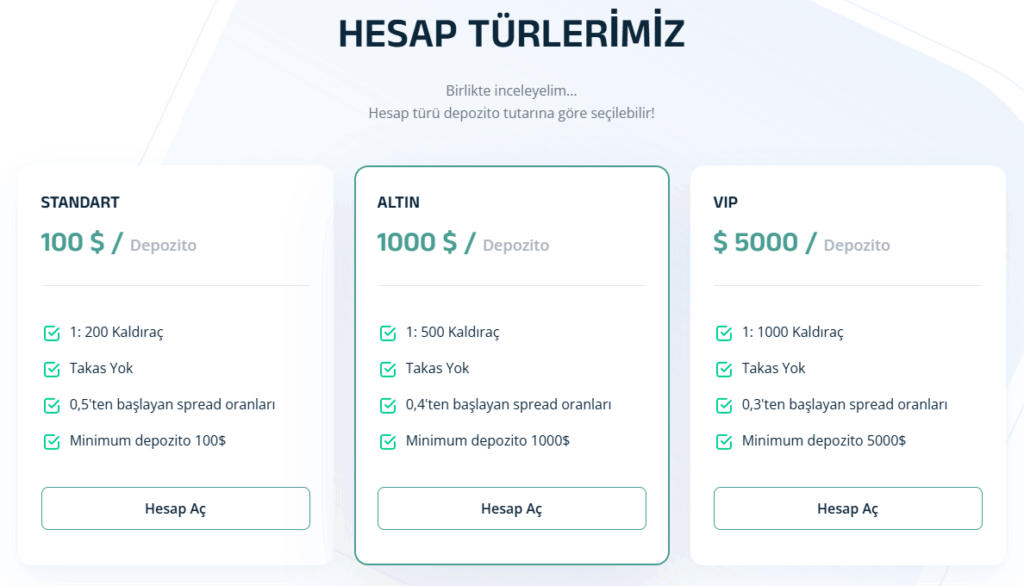The width and height of the screenshot is (1024, 586).
Task: Select the check icon for '0,5'ten başlayan spread oranları'
Action: 50,404
